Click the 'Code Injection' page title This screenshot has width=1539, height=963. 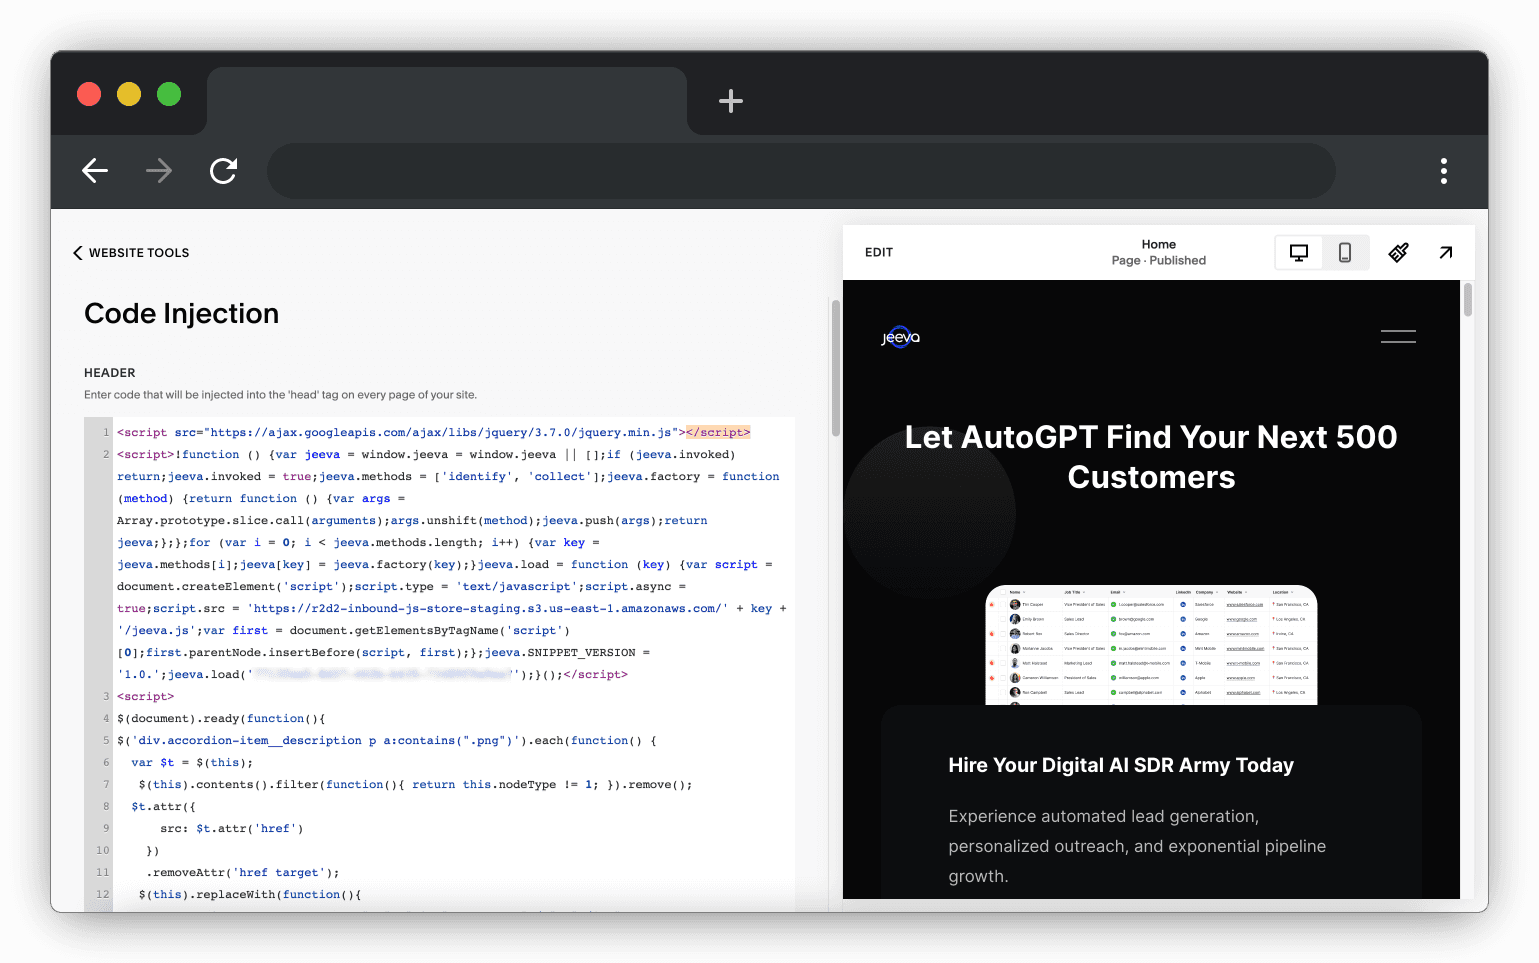[x=182, y=314]
